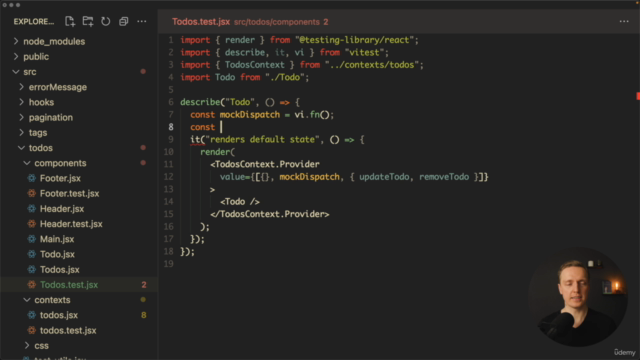Open Header.jsx from the file tree

[62, 209]
